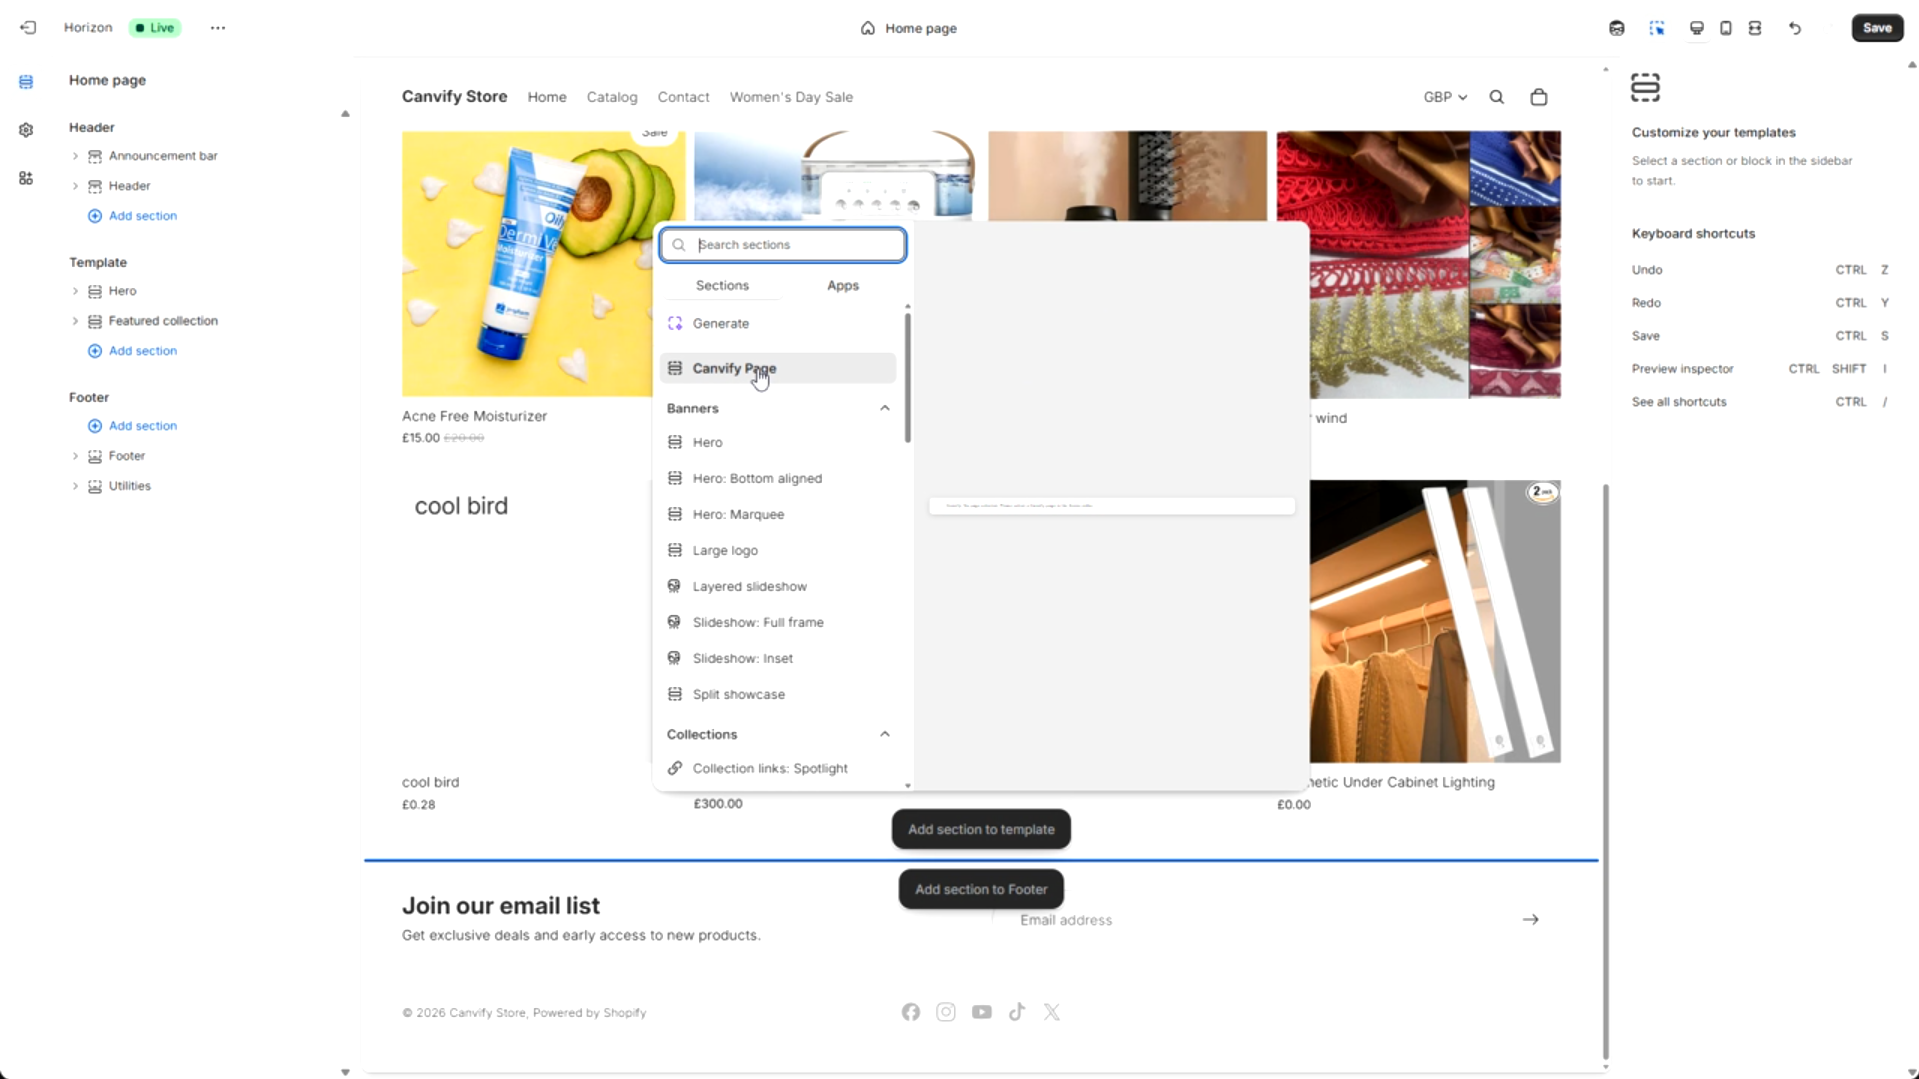Click the Facebook icon in footer

(910, 1012)
